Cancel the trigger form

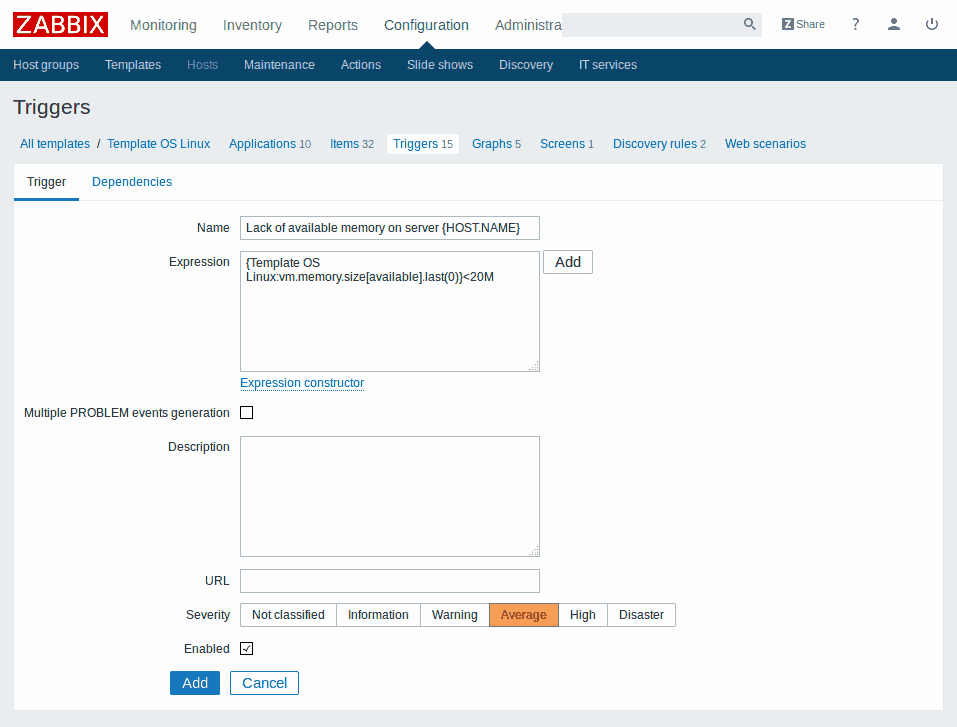coord(264,683)
